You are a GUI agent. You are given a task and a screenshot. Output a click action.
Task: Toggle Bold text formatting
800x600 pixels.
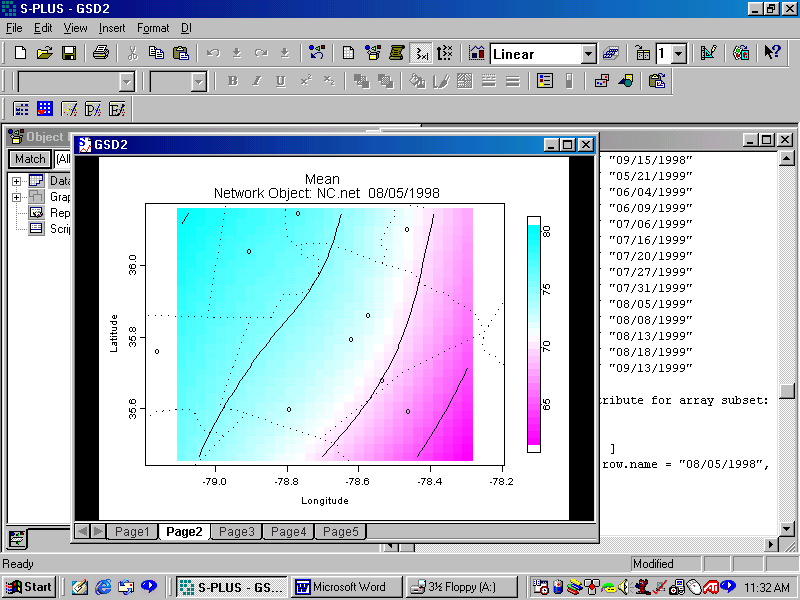(x=232, y=82)
